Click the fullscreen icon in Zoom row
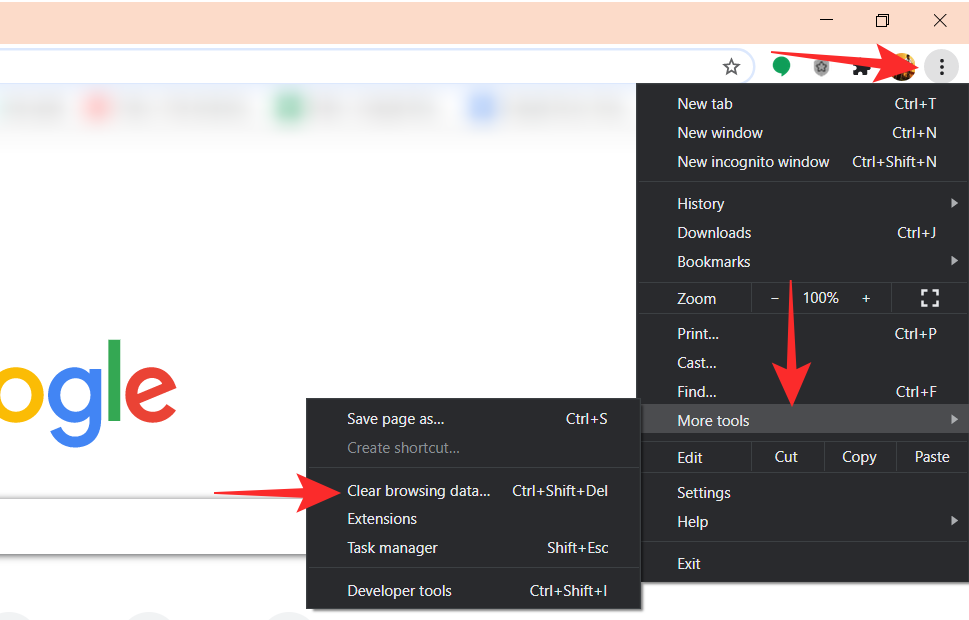The image size is (969, 620). click(929, 298)
